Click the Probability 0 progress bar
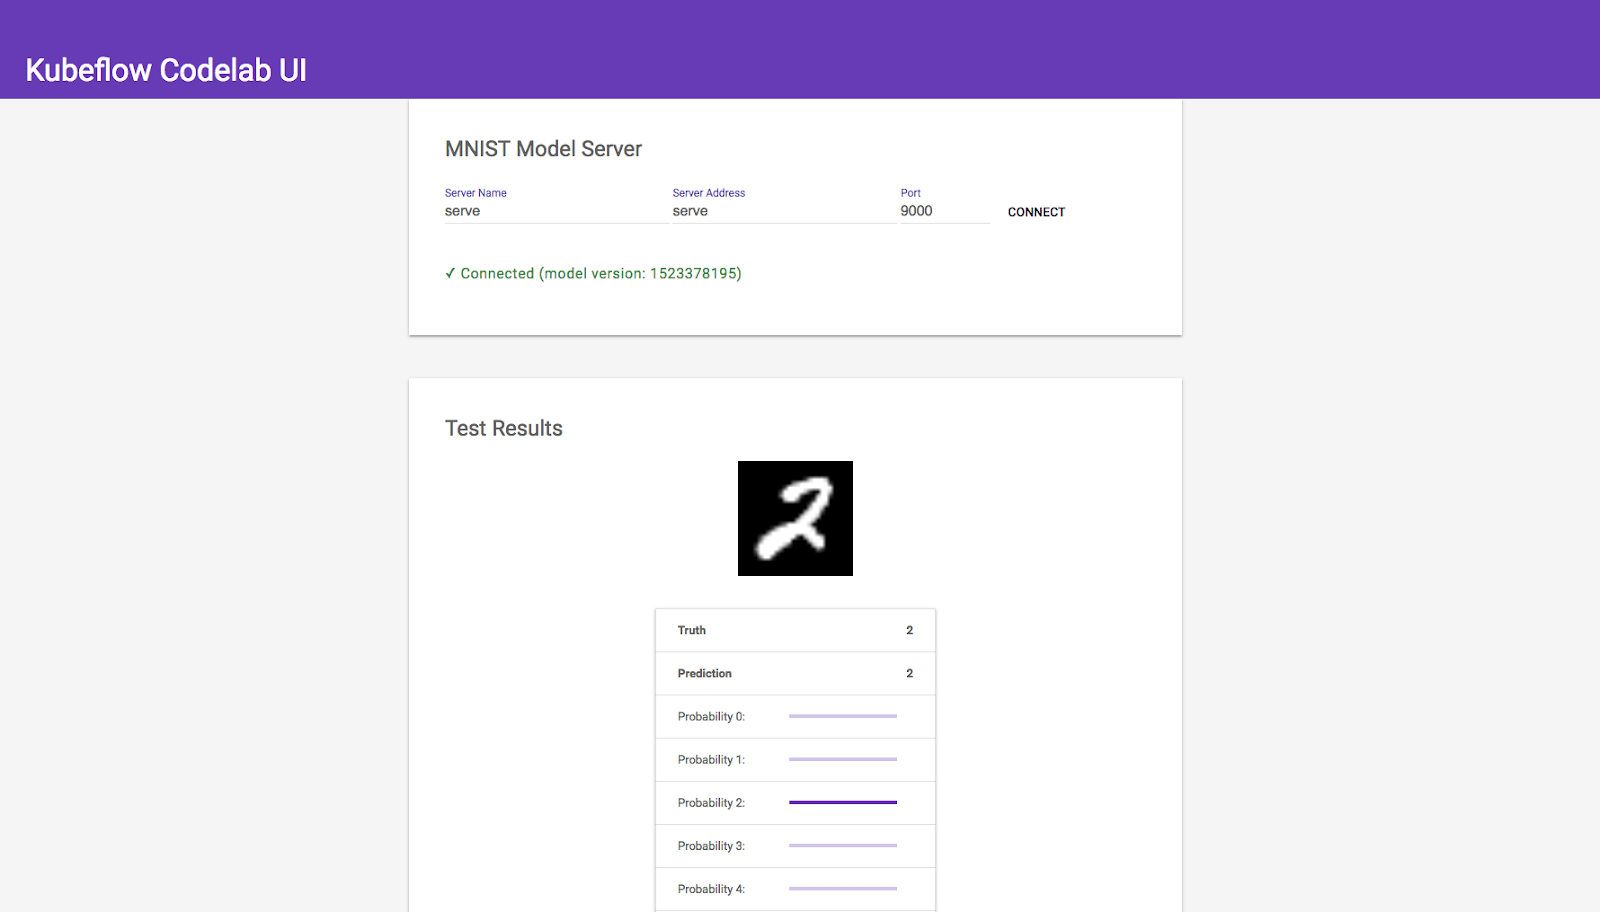 tap(843, 716)
